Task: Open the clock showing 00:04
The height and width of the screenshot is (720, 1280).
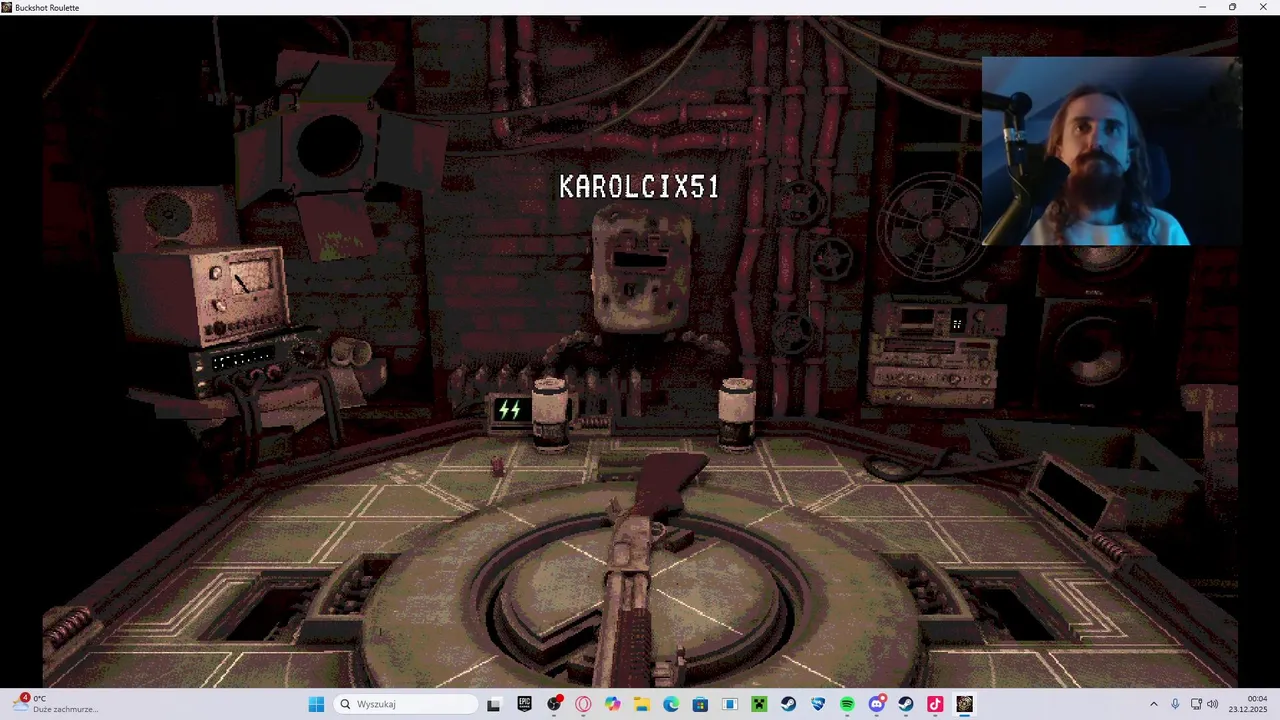Action: click(1249, 704)
